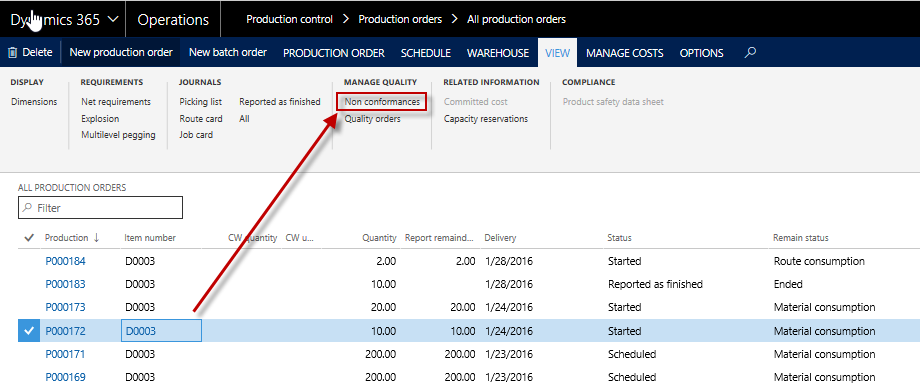Select the WAREHOUSE tab
The image size is (920, 392).
click(x=498, y=53)
